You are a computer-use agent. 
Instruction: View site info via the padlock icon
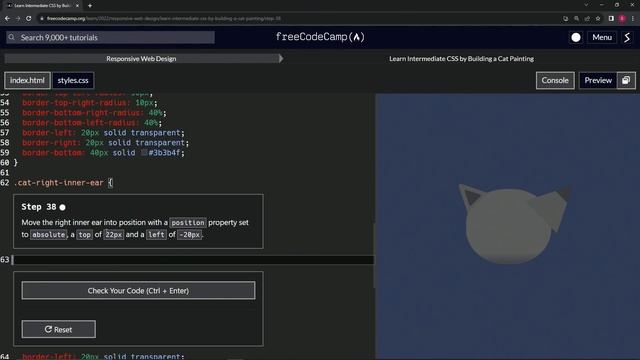pyautogui.click(x=42, y=18)
